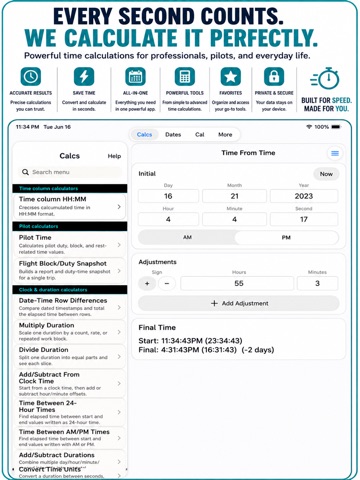This screenshot has width=360, height=480.
Task: Switch to the Calcs tab
Action: 144,135
